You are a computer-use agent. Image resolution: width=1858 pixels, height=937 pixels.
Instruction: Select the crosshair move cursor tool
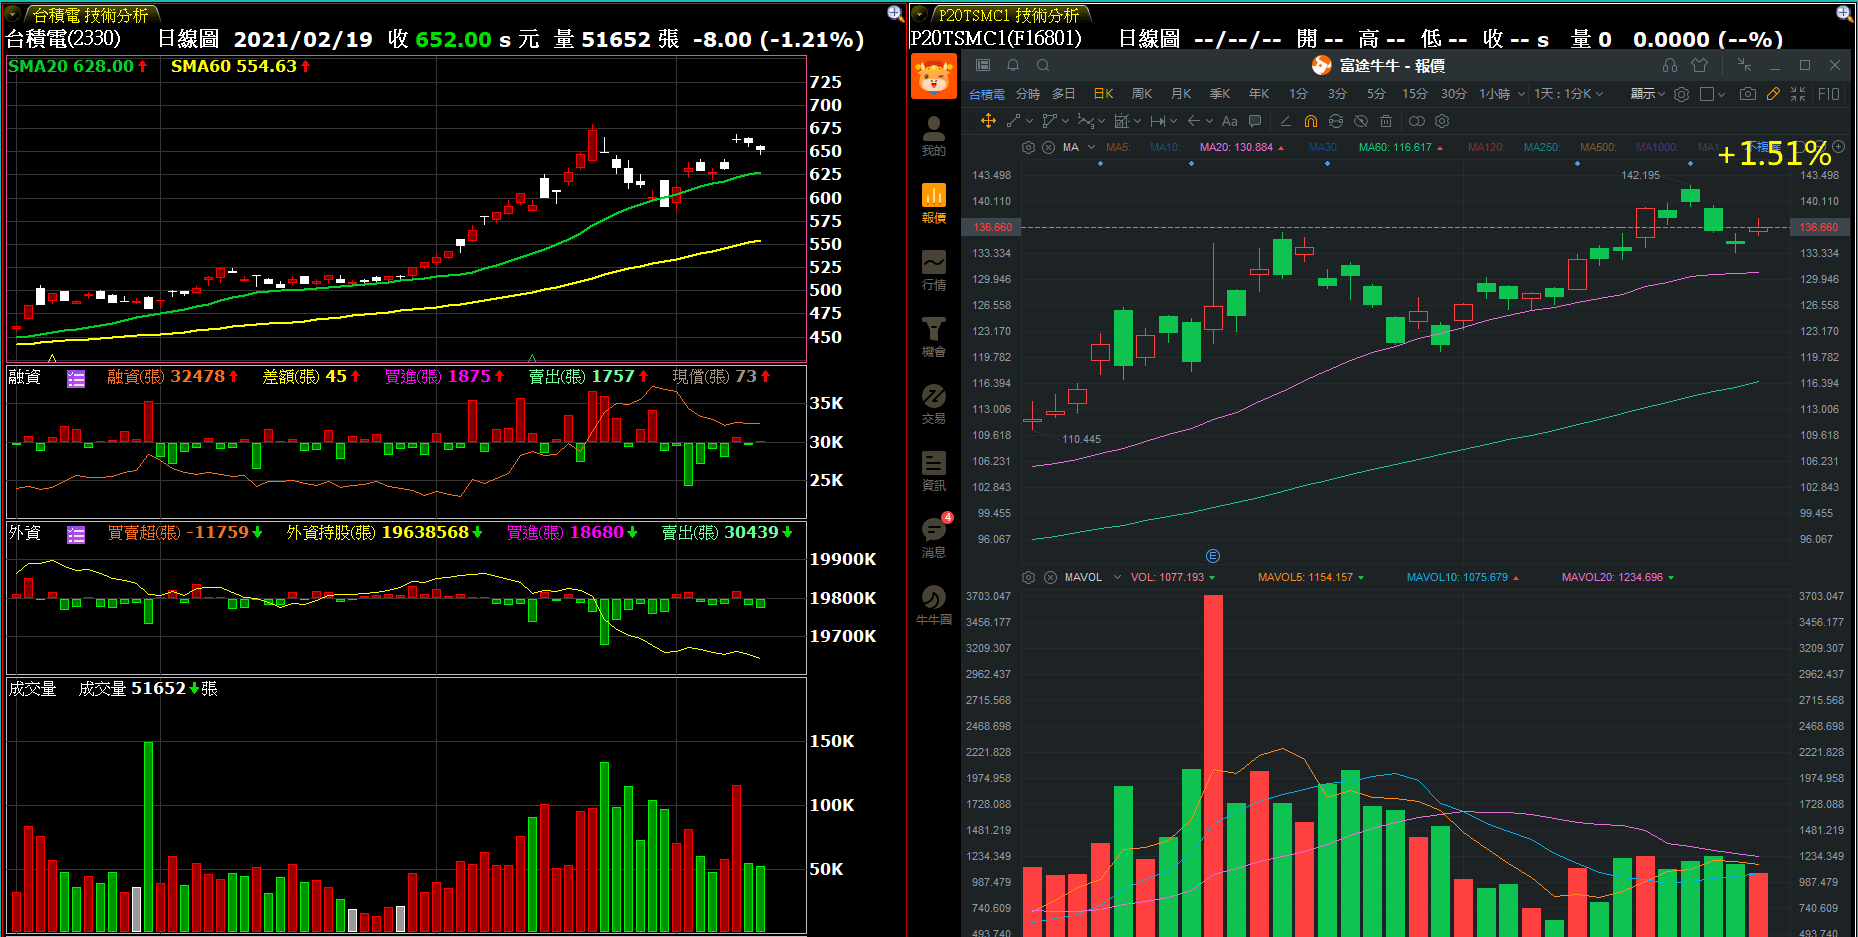(988, 121)
